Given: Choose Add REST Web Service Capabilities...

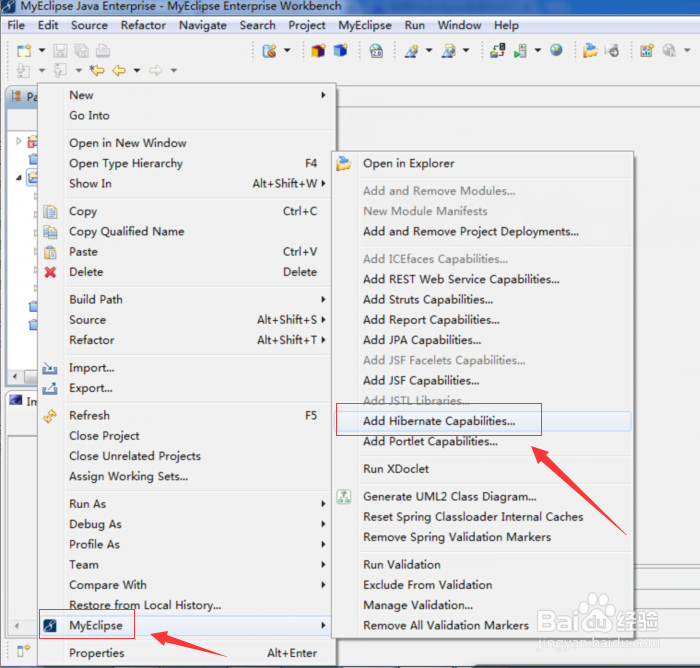Looking at the screenshot, I should pyautogui.click(x=483, y=280).
